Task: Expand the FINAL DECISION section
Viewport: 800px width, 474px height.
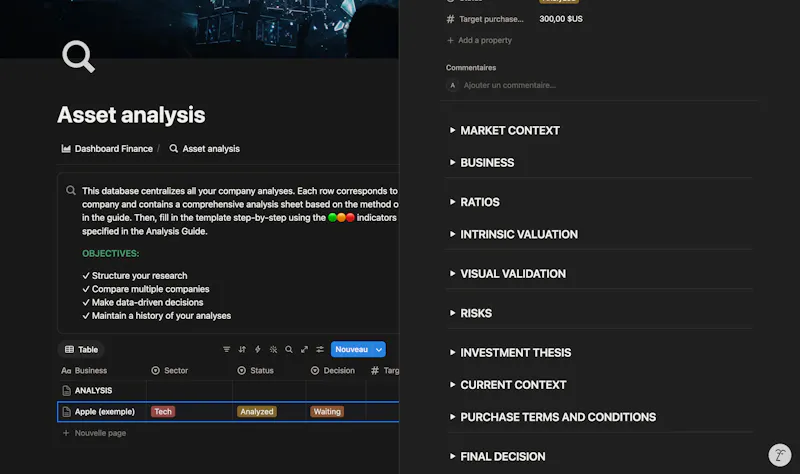Action: coord(452,457)
